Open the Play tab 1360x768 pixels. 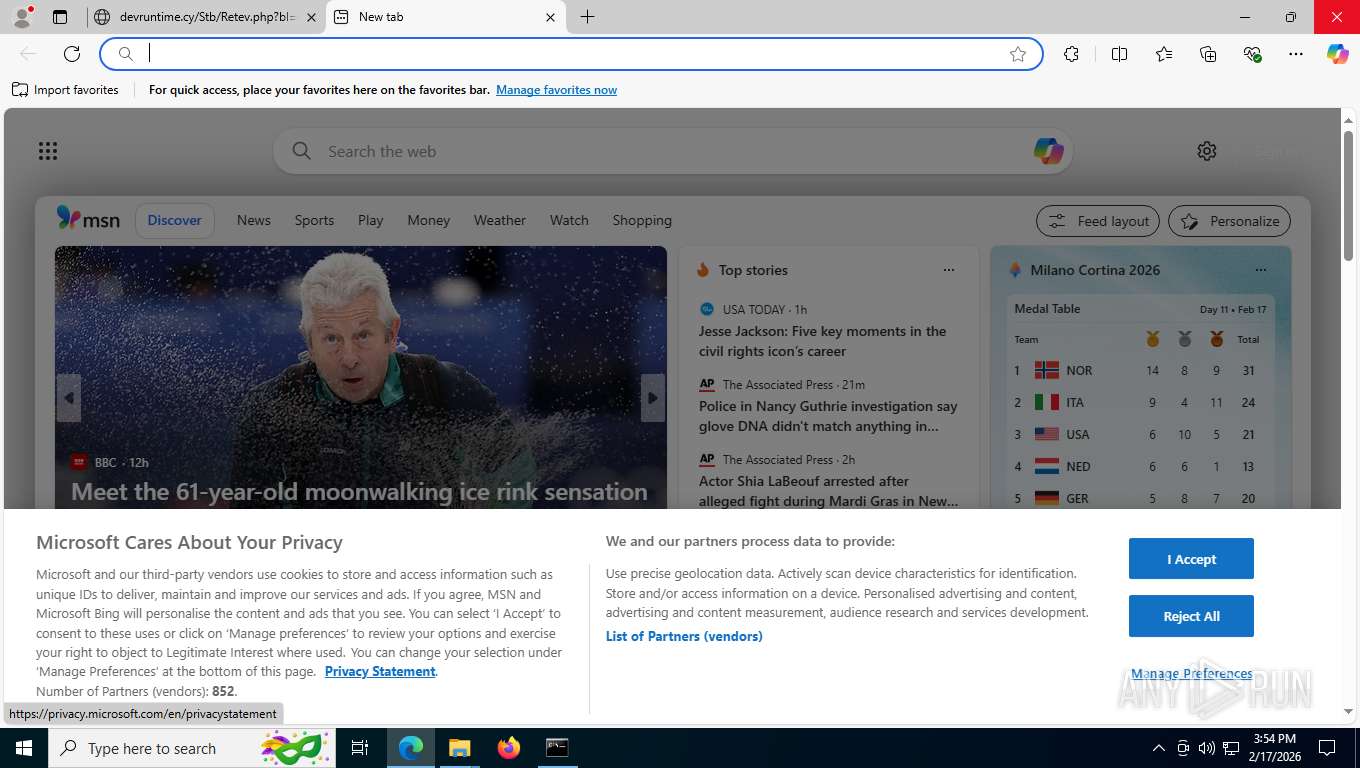coord(371,220)
